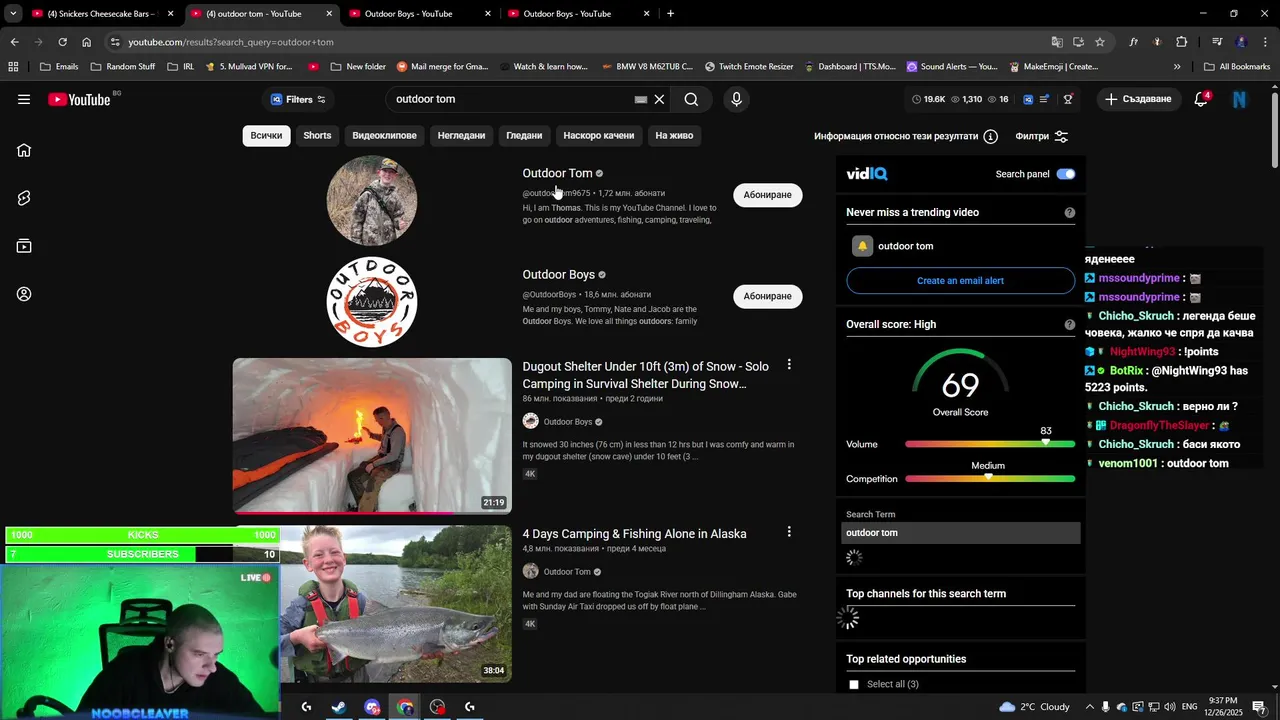Image resolution: width=1280 pixels, height=720 pixels.
Task: Bookmark this page with star icon
Action: tap(1100, 42)
